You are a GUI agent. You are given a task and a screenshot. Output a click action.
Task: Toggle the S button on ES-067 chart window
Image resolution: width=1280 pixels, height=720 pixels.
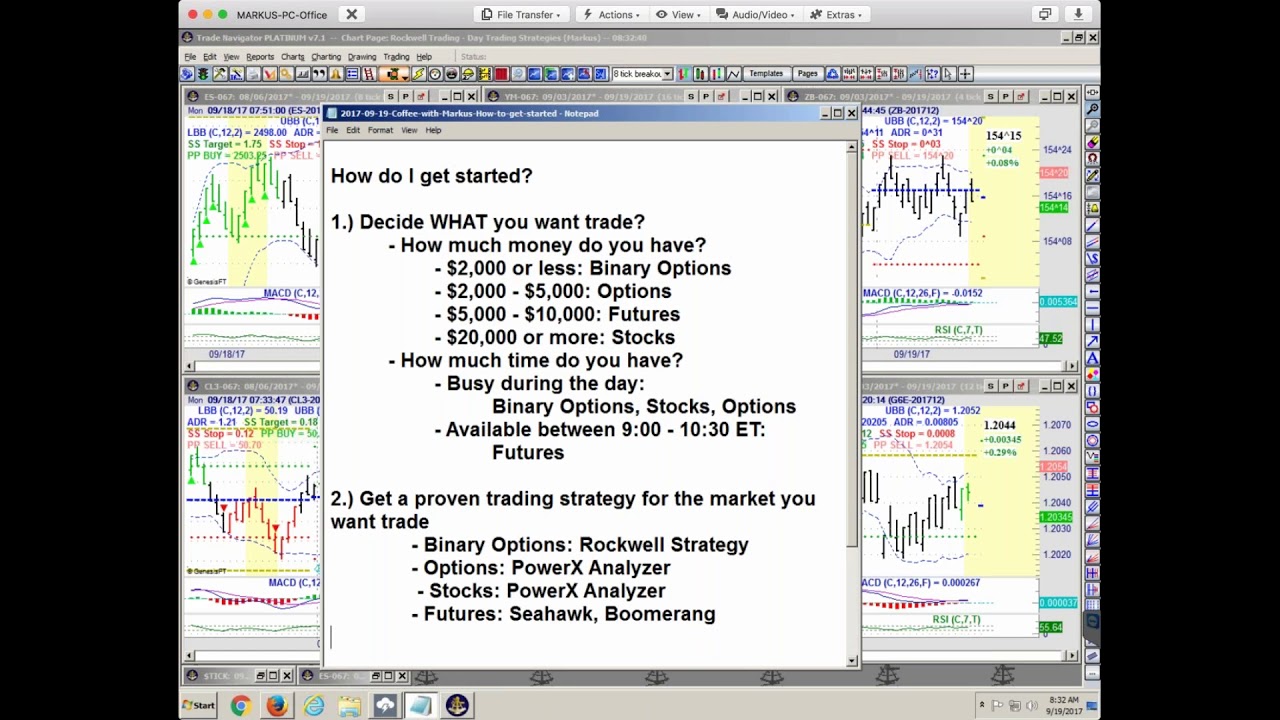click(390, 96)
